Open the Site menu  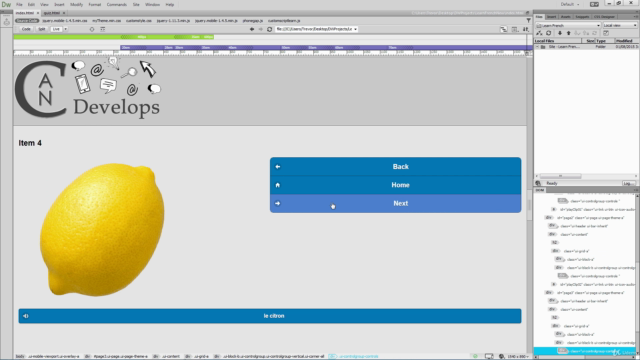(x=136, y=4)
